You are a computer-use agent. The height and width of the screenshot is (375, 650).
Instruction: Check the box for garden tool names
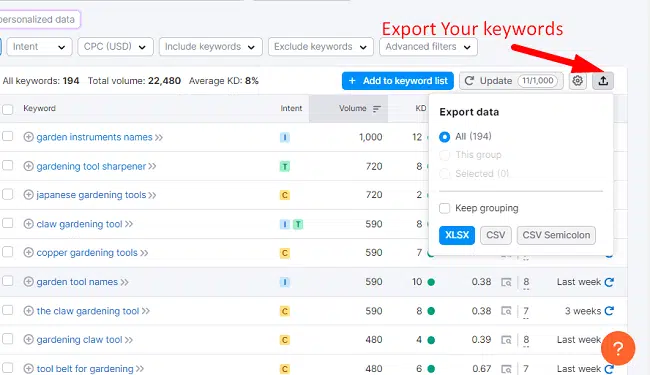(x=7, y=281)
